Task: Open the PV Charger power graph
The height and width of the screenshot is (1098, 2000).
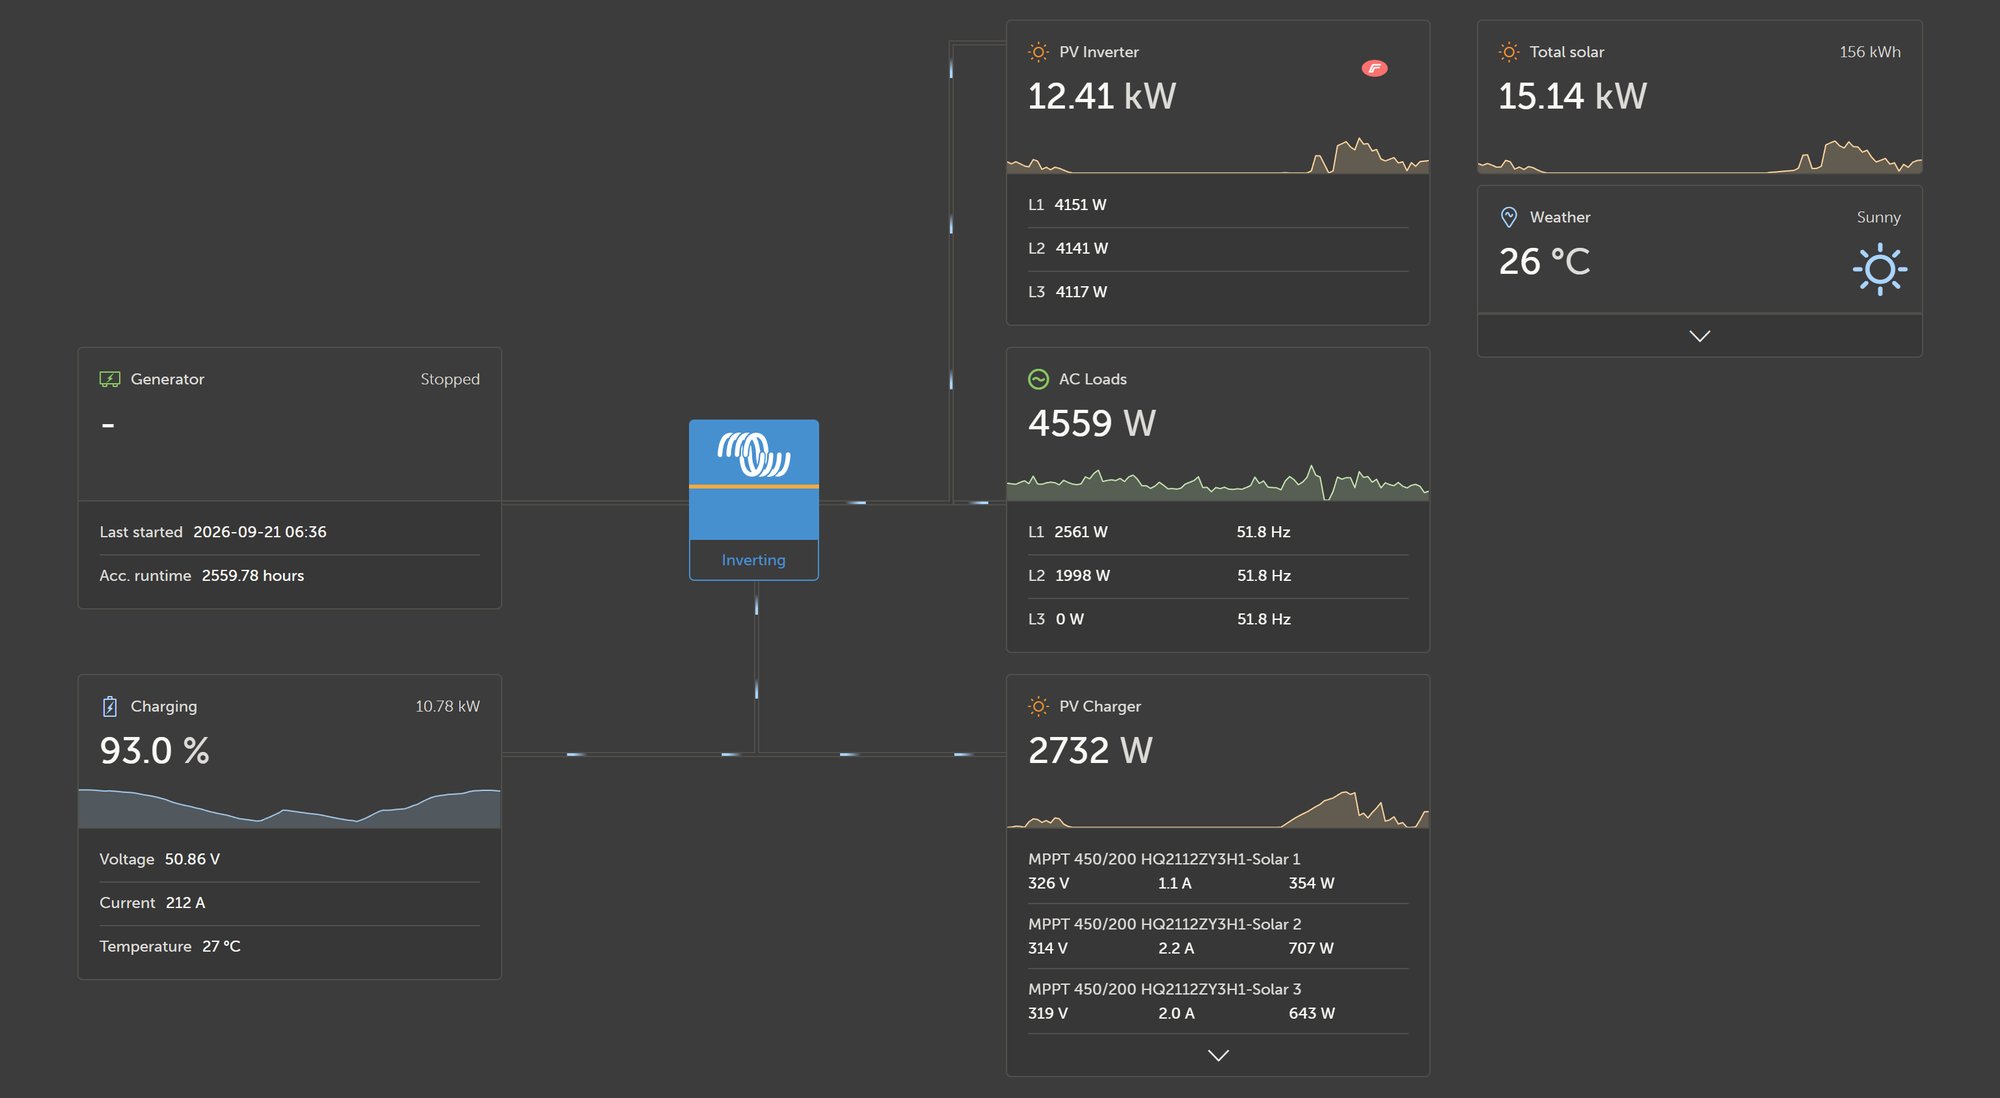Action: (x=1218, y=809)
